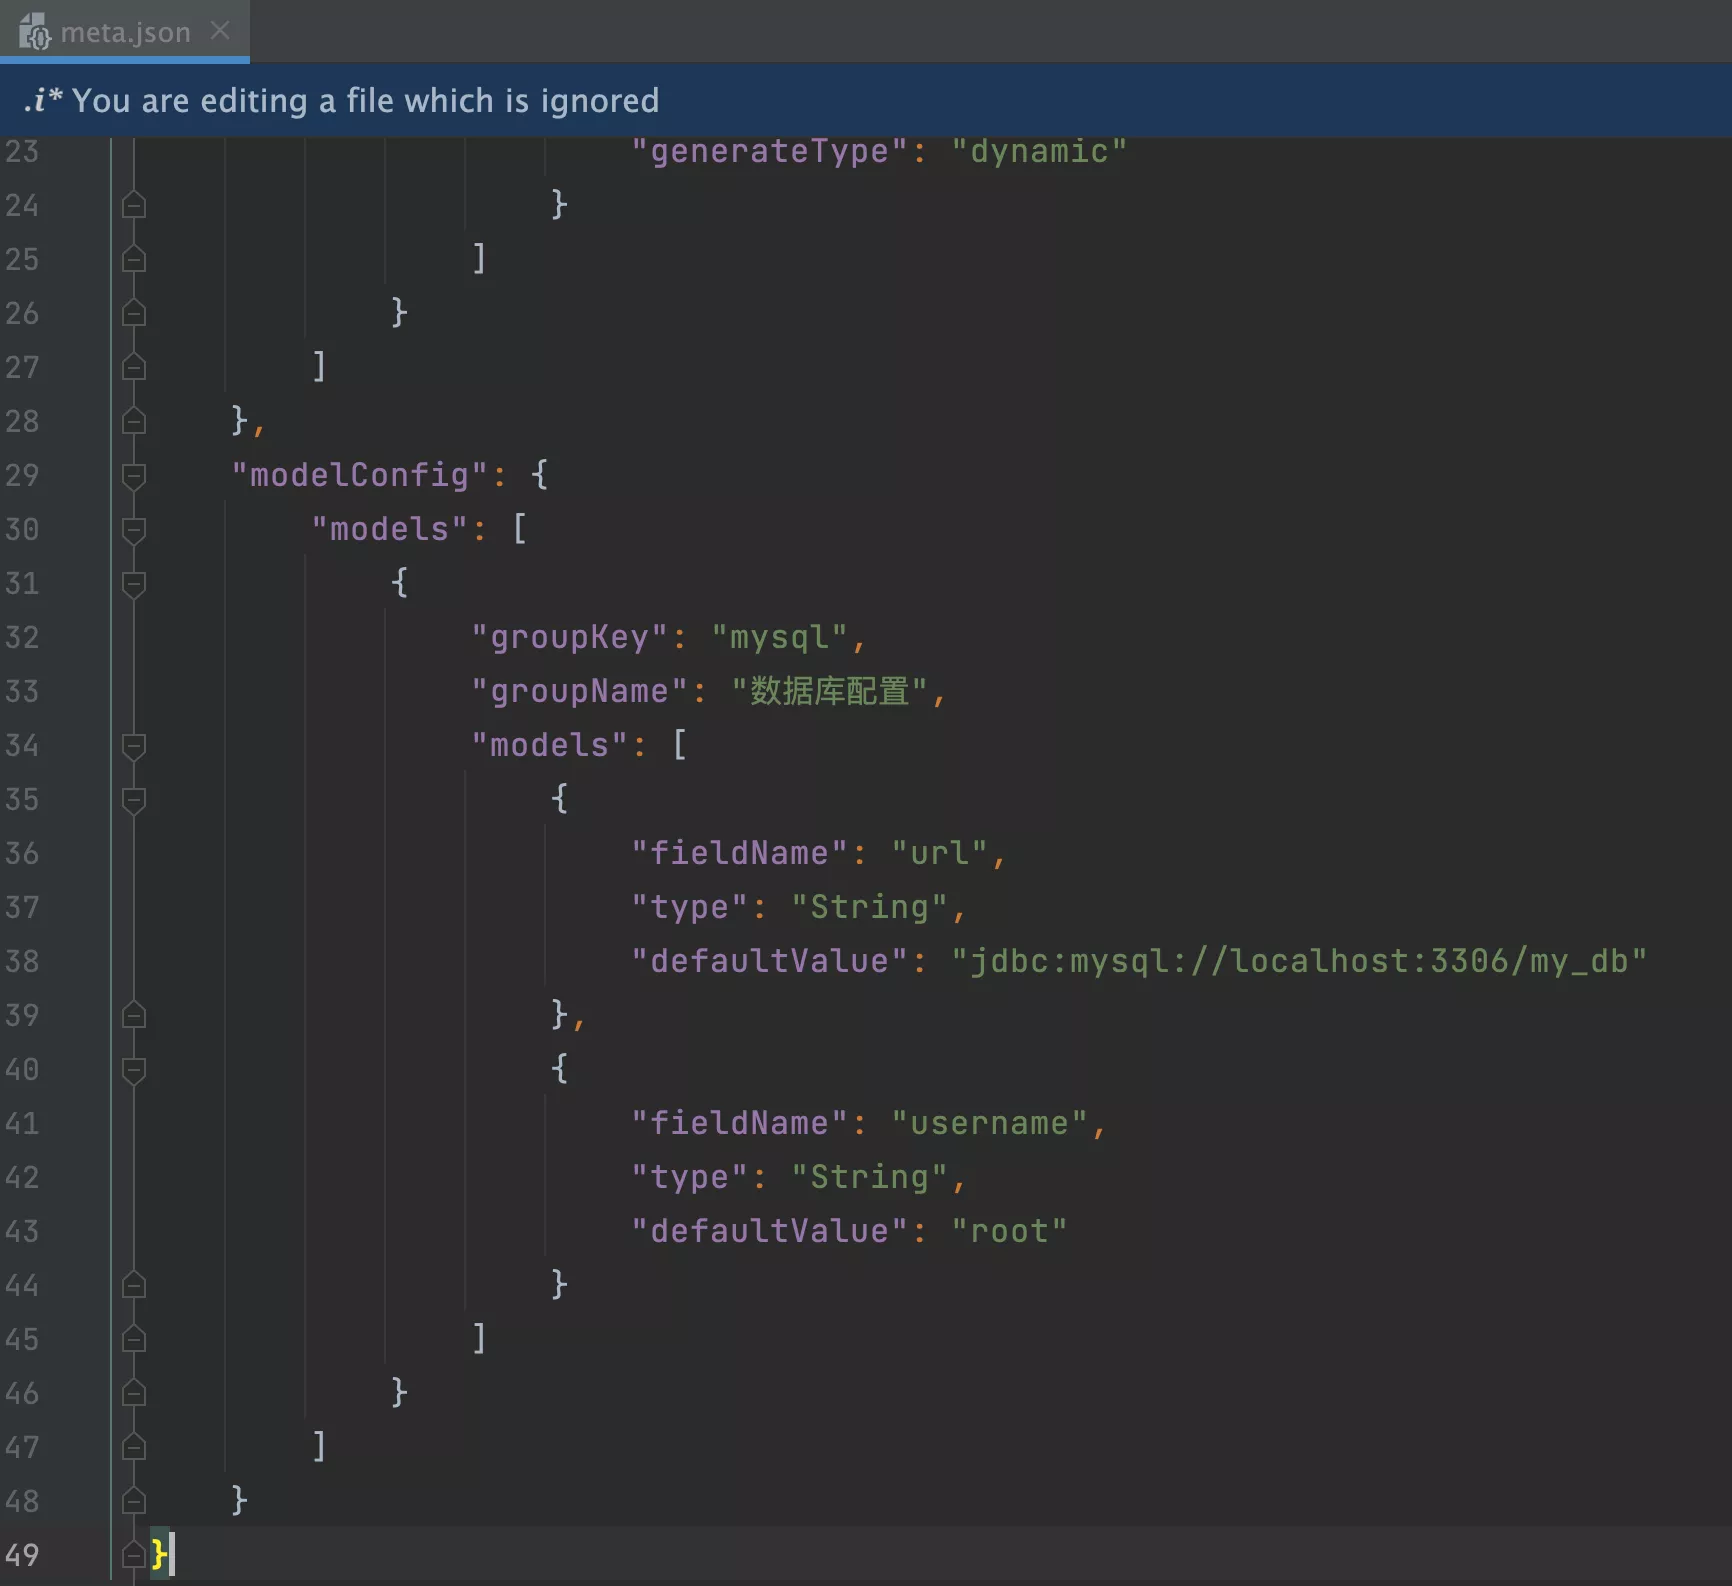Collapse inner models array on line 34
The image size is (1732, 1586).
click(134, 745)
